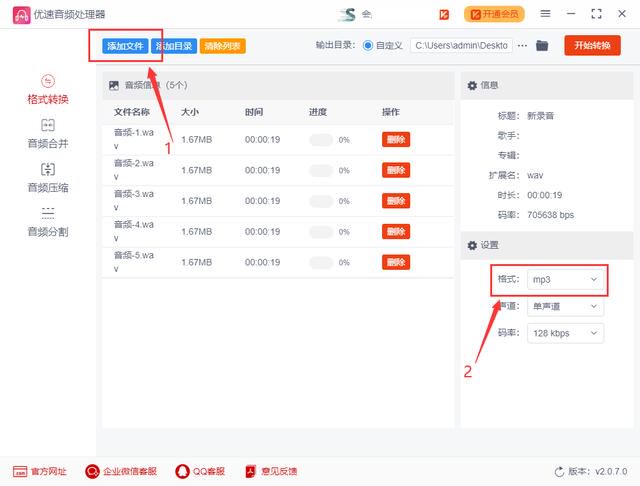Click the 添加目录 button
This screenshot has height=486, width=640.
coord(174,46)
